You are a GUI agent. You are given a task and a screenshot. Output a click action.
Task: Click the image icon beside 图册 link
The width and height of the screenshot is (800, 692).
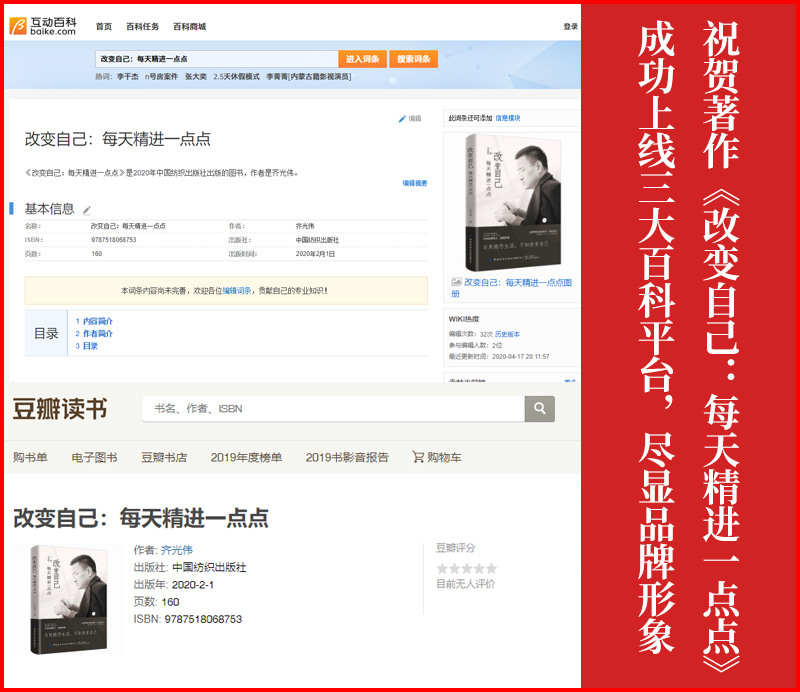pyautogui.click(x=456, y=283)
